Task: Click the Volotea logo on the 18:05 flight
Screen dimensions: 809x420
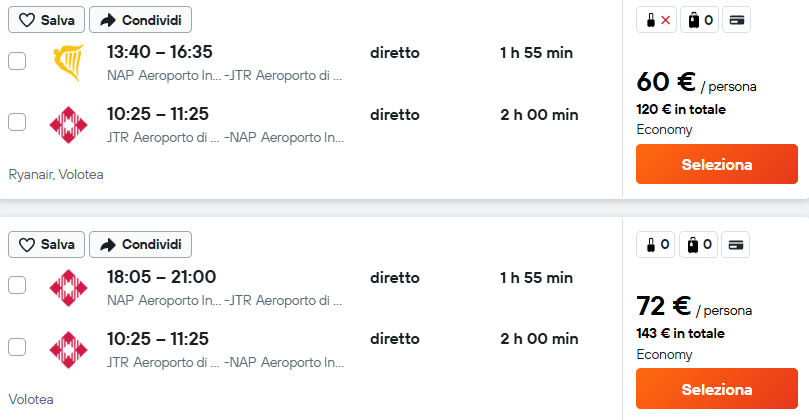Action: tap(68, 288)
